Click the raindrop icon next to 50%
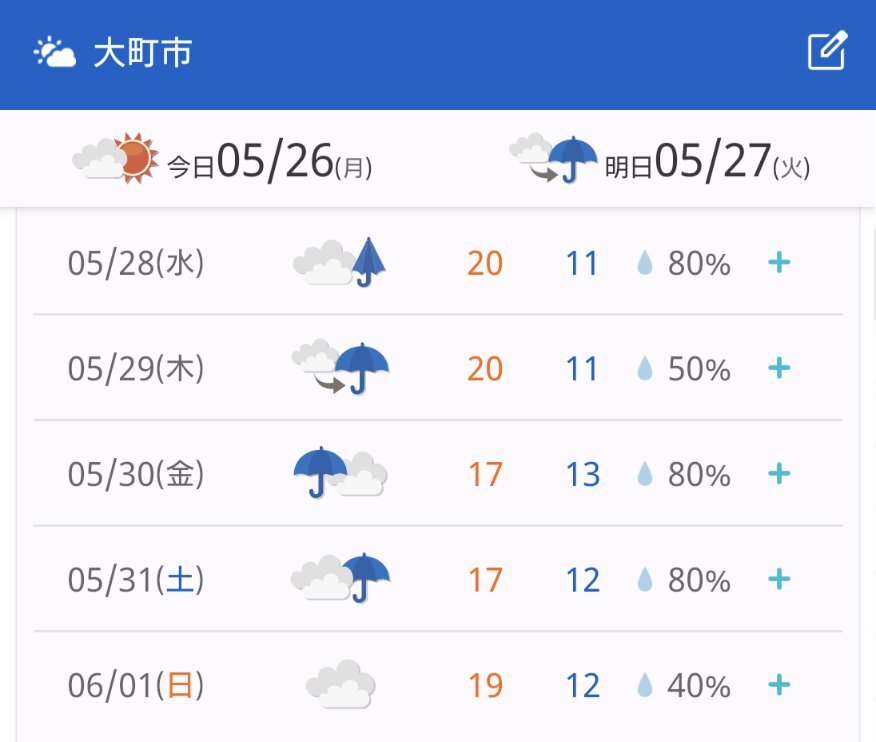This screenshot has height=742, width=876. pos(645,368)
